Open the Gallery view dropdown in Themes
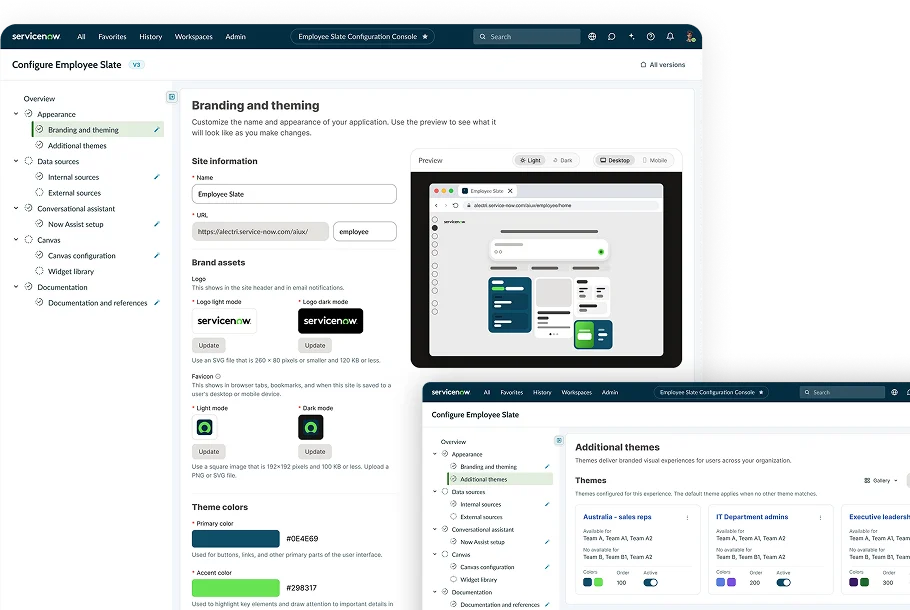The width and height of the screenshot is (910, 610). pyautogui.click(x=881, y=481)
